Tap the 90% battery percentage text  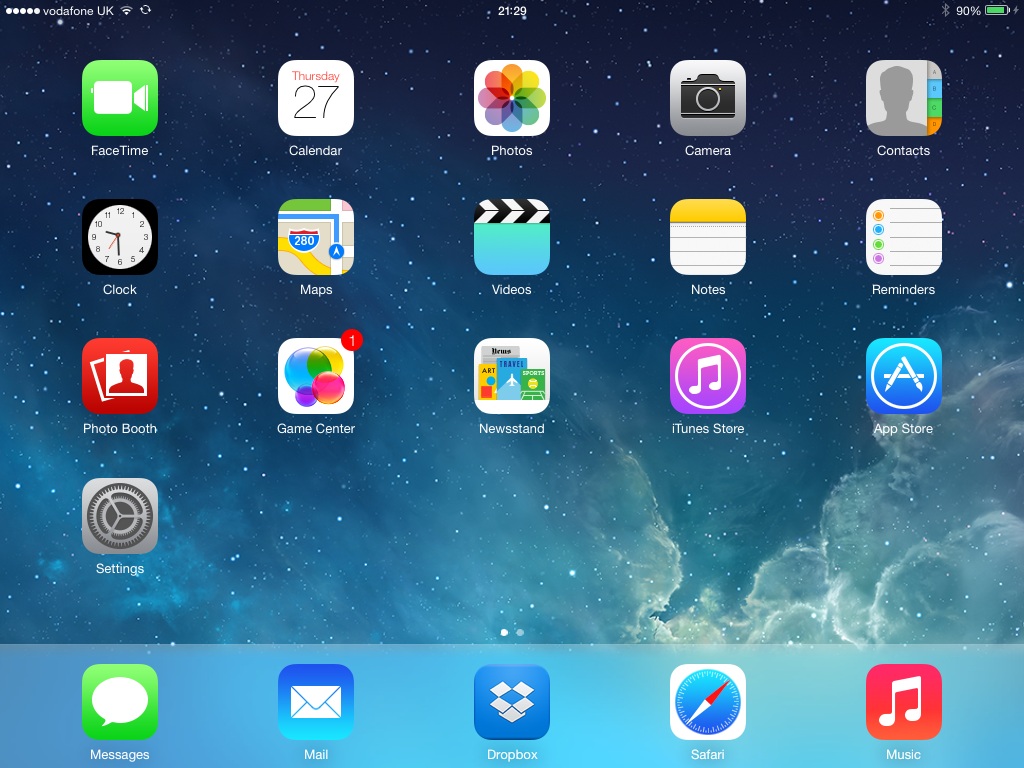tap(968, 11)
